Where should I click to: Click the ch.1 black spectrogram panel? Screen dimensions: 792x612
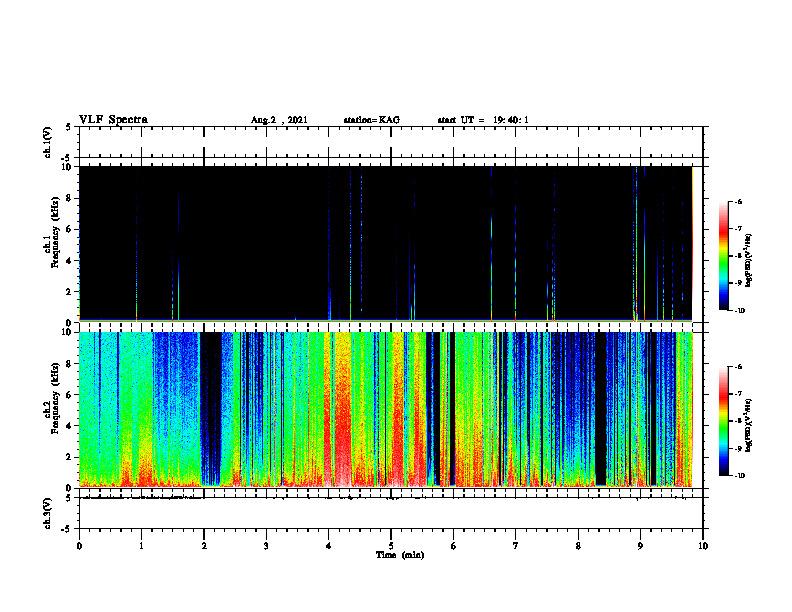pos(386,244)
